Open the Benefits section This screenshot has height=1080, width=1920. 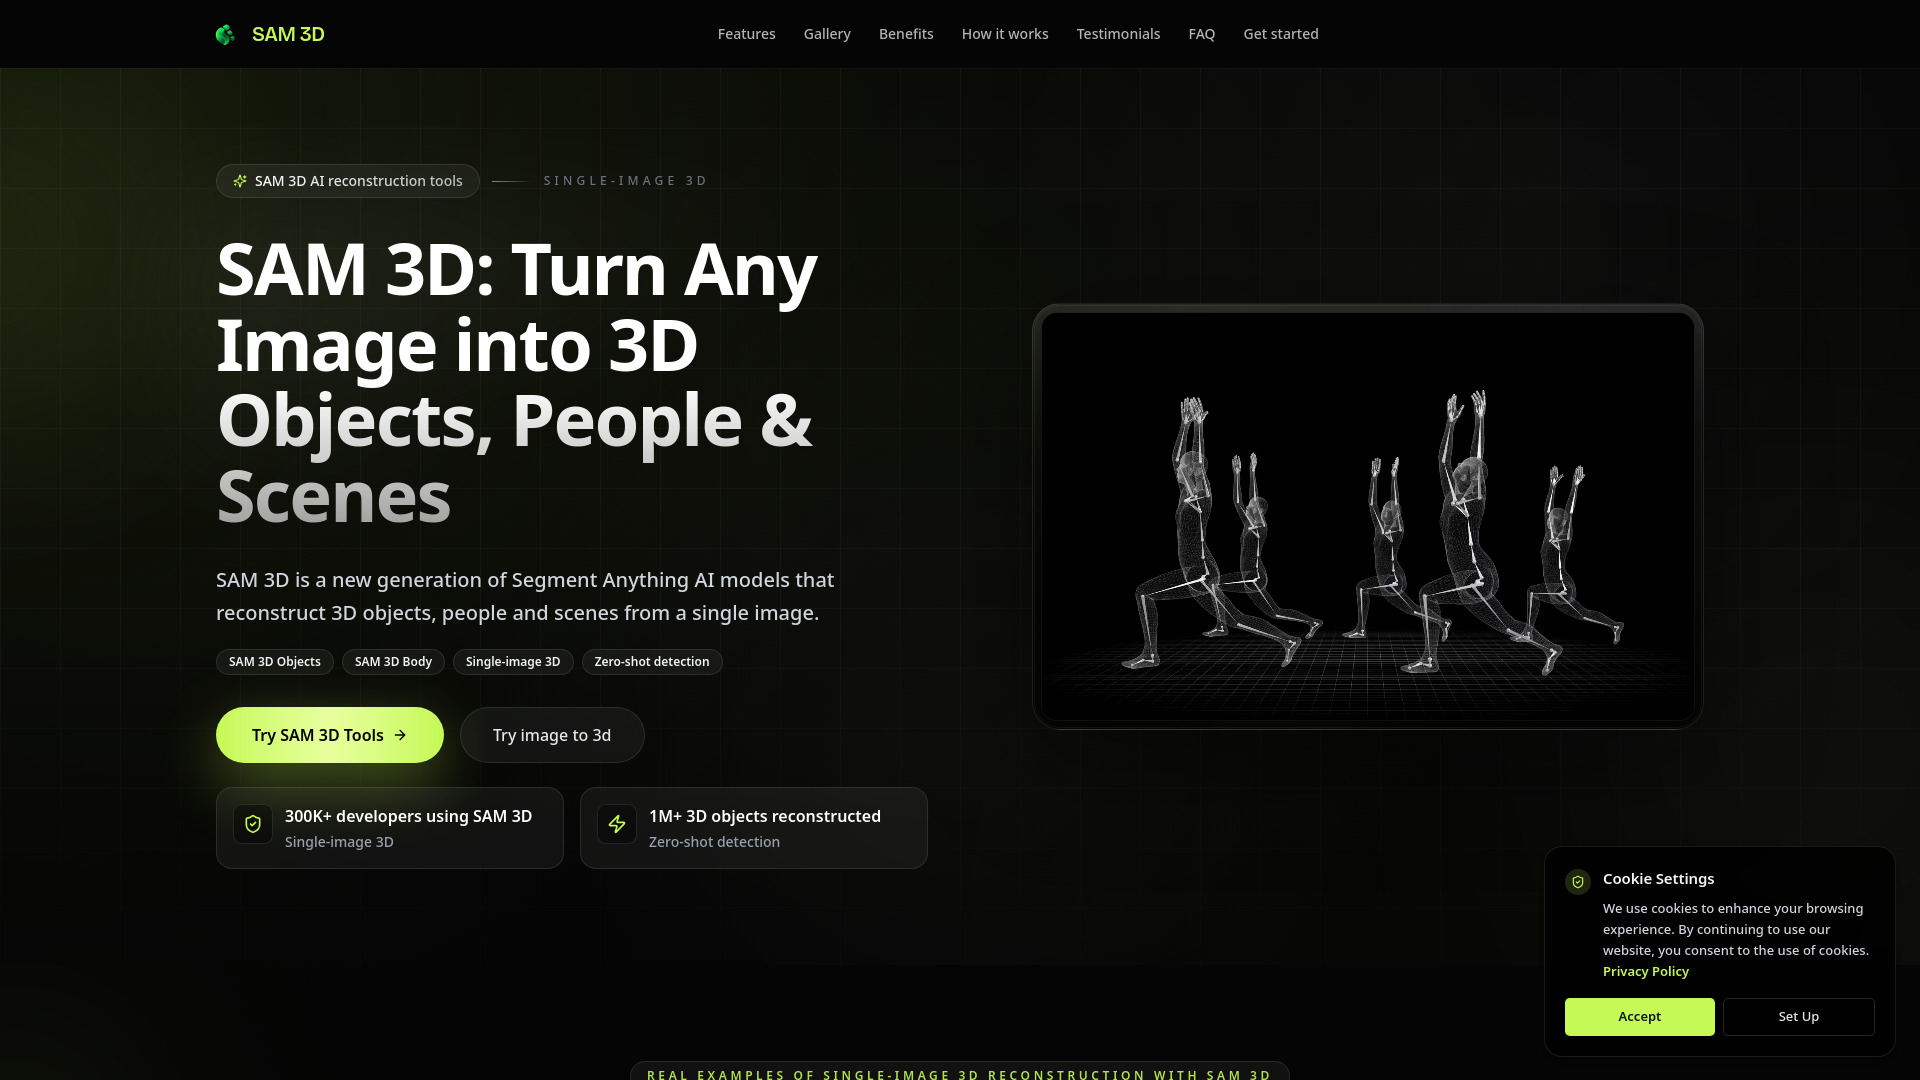[x=905, y=33]
